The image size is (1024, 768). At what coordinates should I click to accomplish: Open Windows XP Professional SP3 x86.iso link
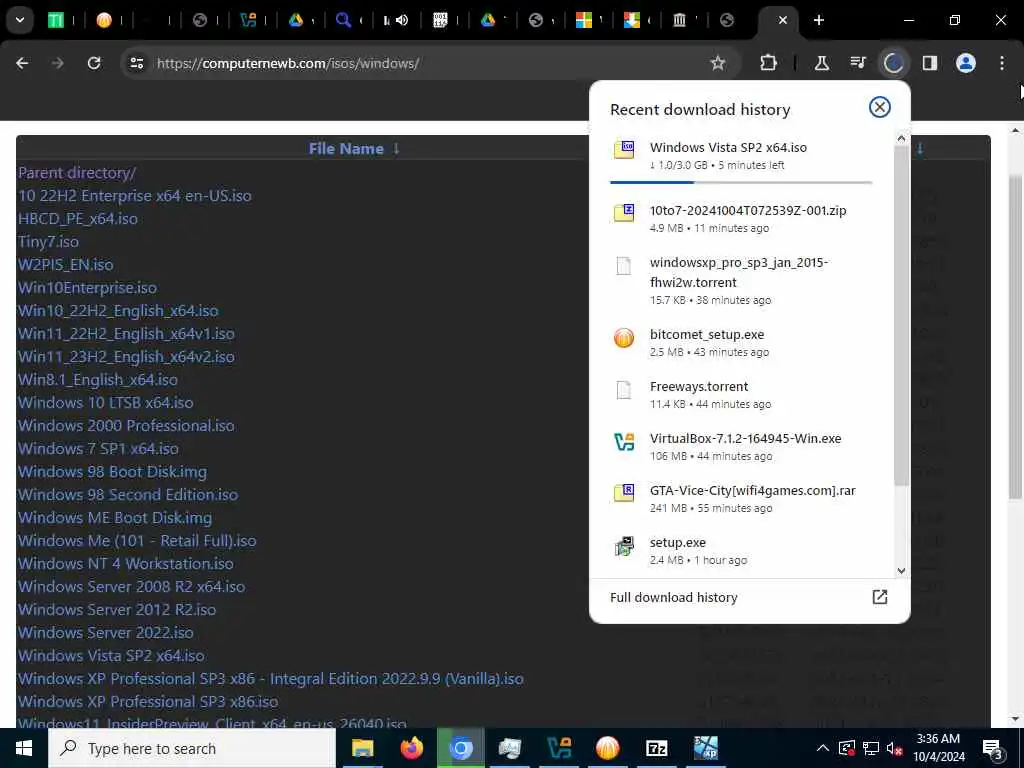(x=148, y=701)
